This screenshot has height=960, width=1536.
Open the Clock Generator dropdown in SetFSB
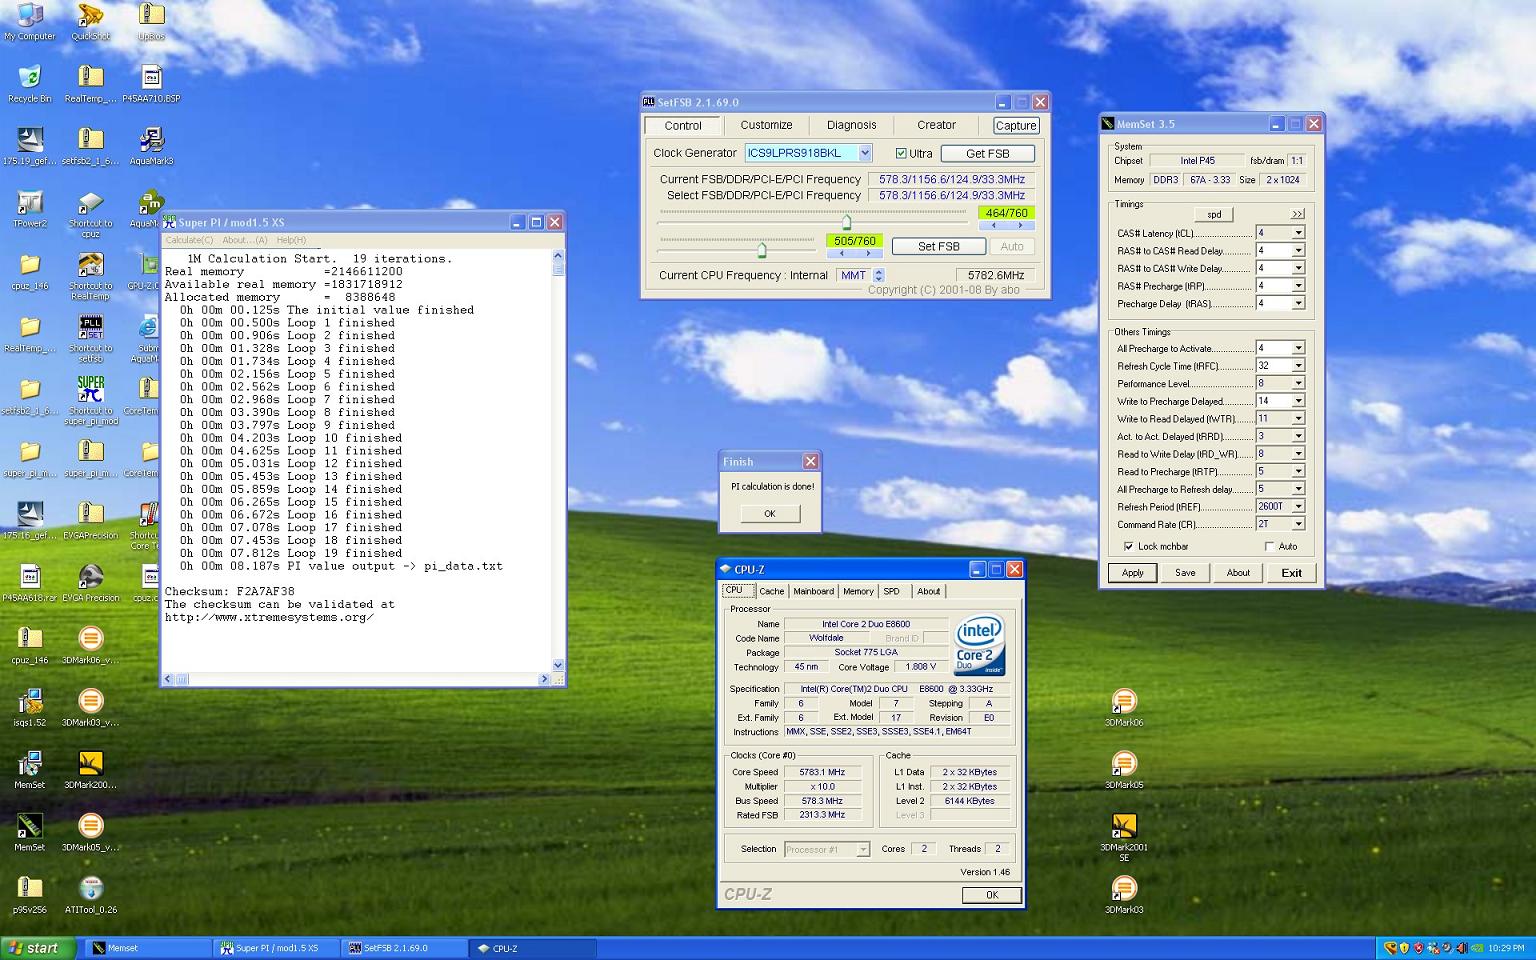coord(865,153)
